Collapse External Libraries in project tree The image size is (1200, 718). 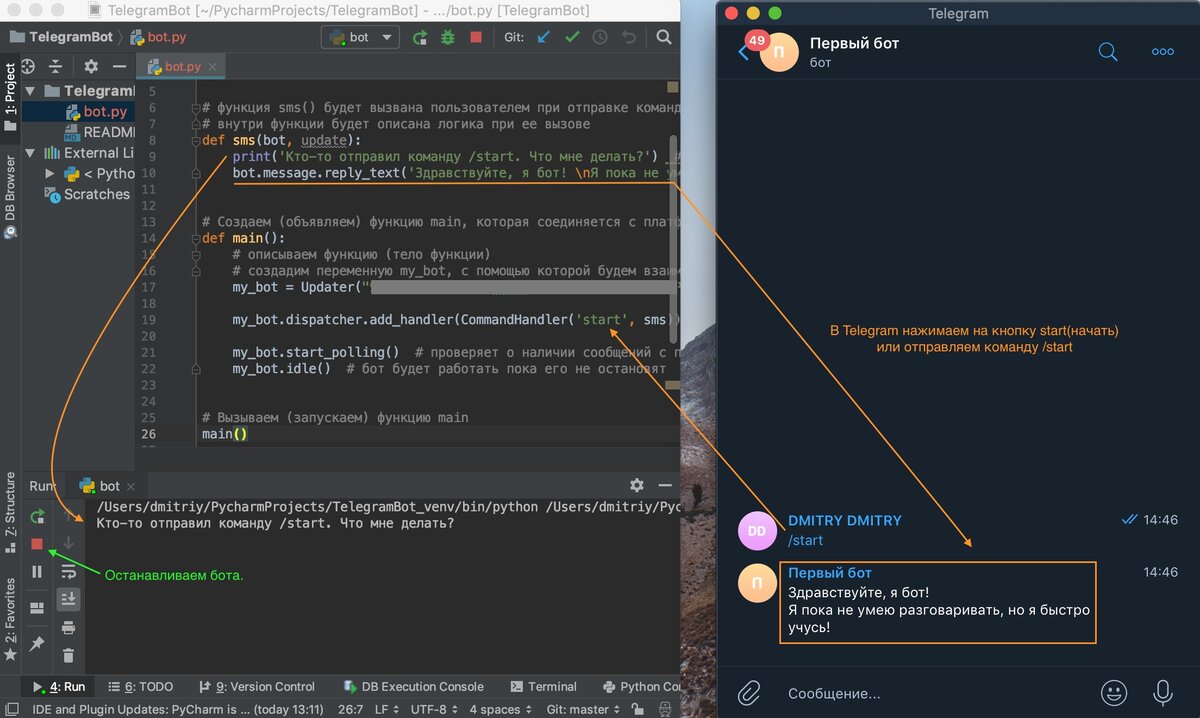coord(32,153)
